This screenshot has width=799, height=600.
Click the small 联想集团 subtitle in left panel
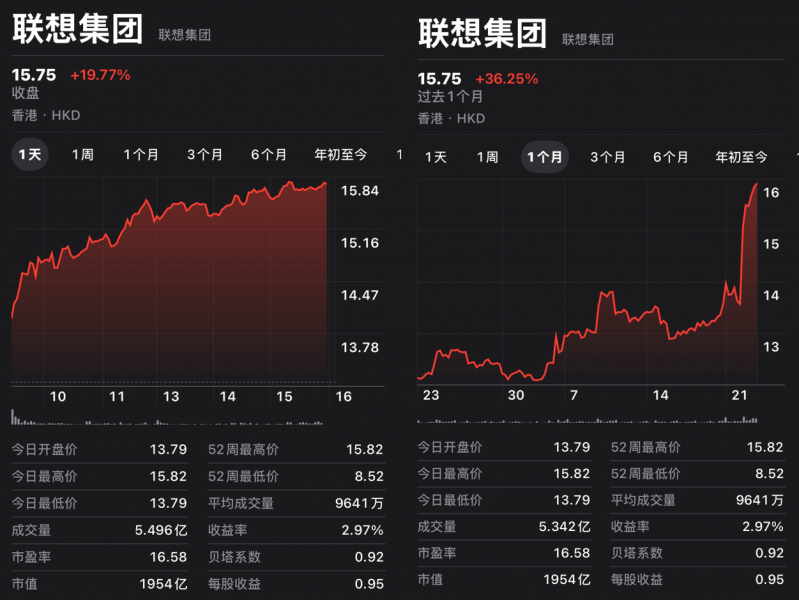(184, 35)
